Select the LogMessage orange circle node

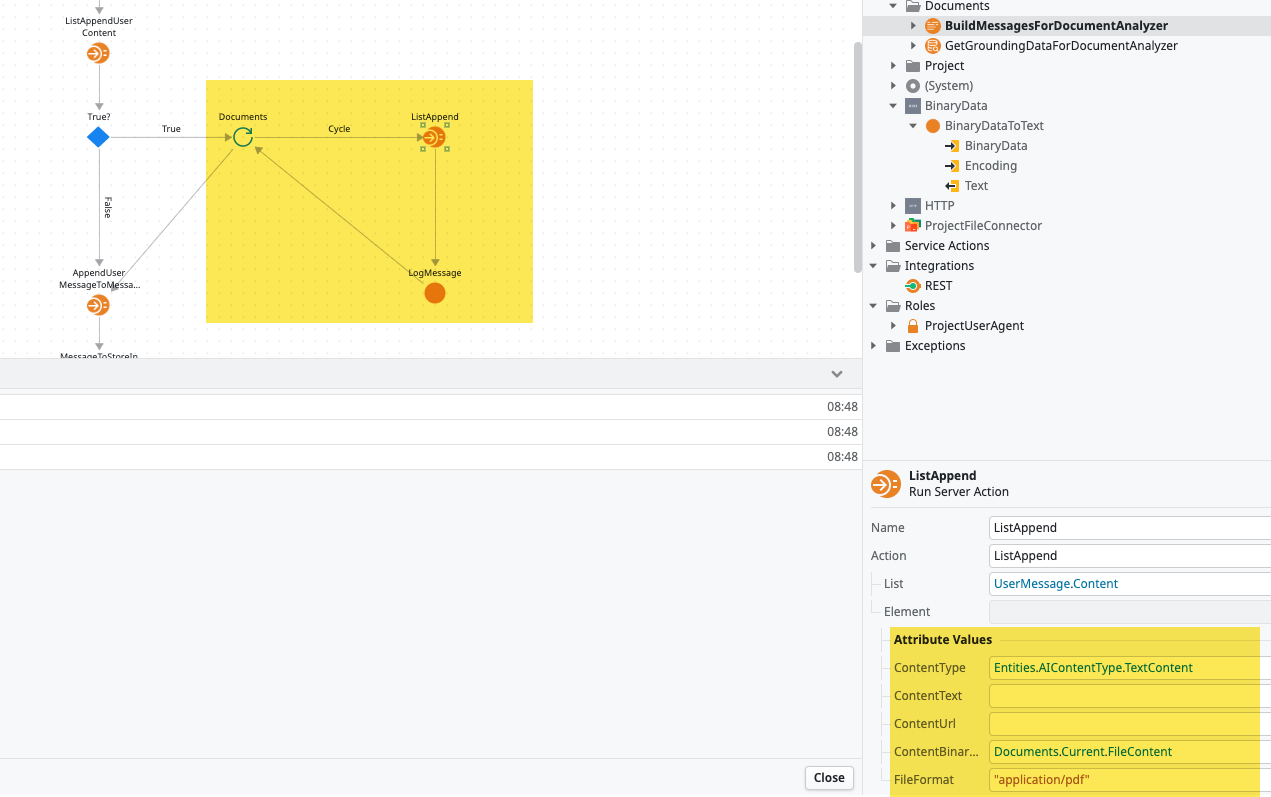434,293
